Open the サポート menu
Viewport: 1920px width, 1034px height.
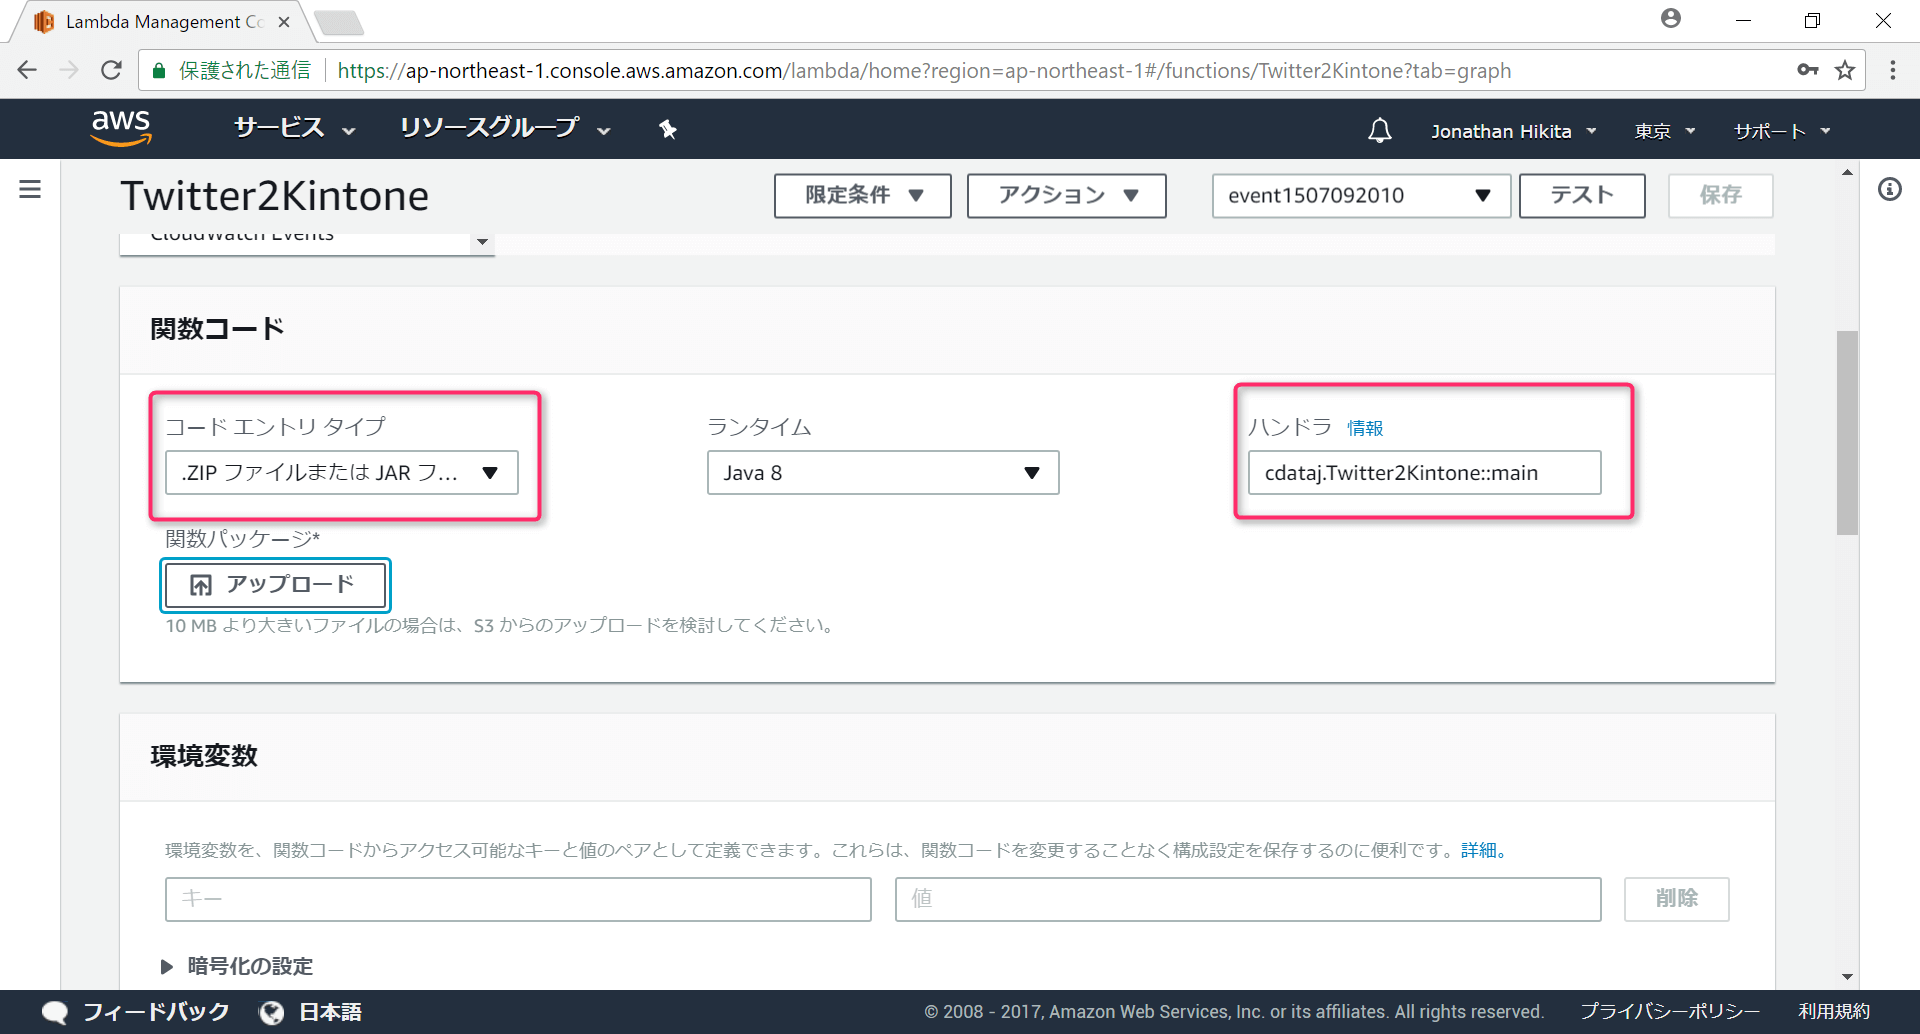click(1782, 131)
